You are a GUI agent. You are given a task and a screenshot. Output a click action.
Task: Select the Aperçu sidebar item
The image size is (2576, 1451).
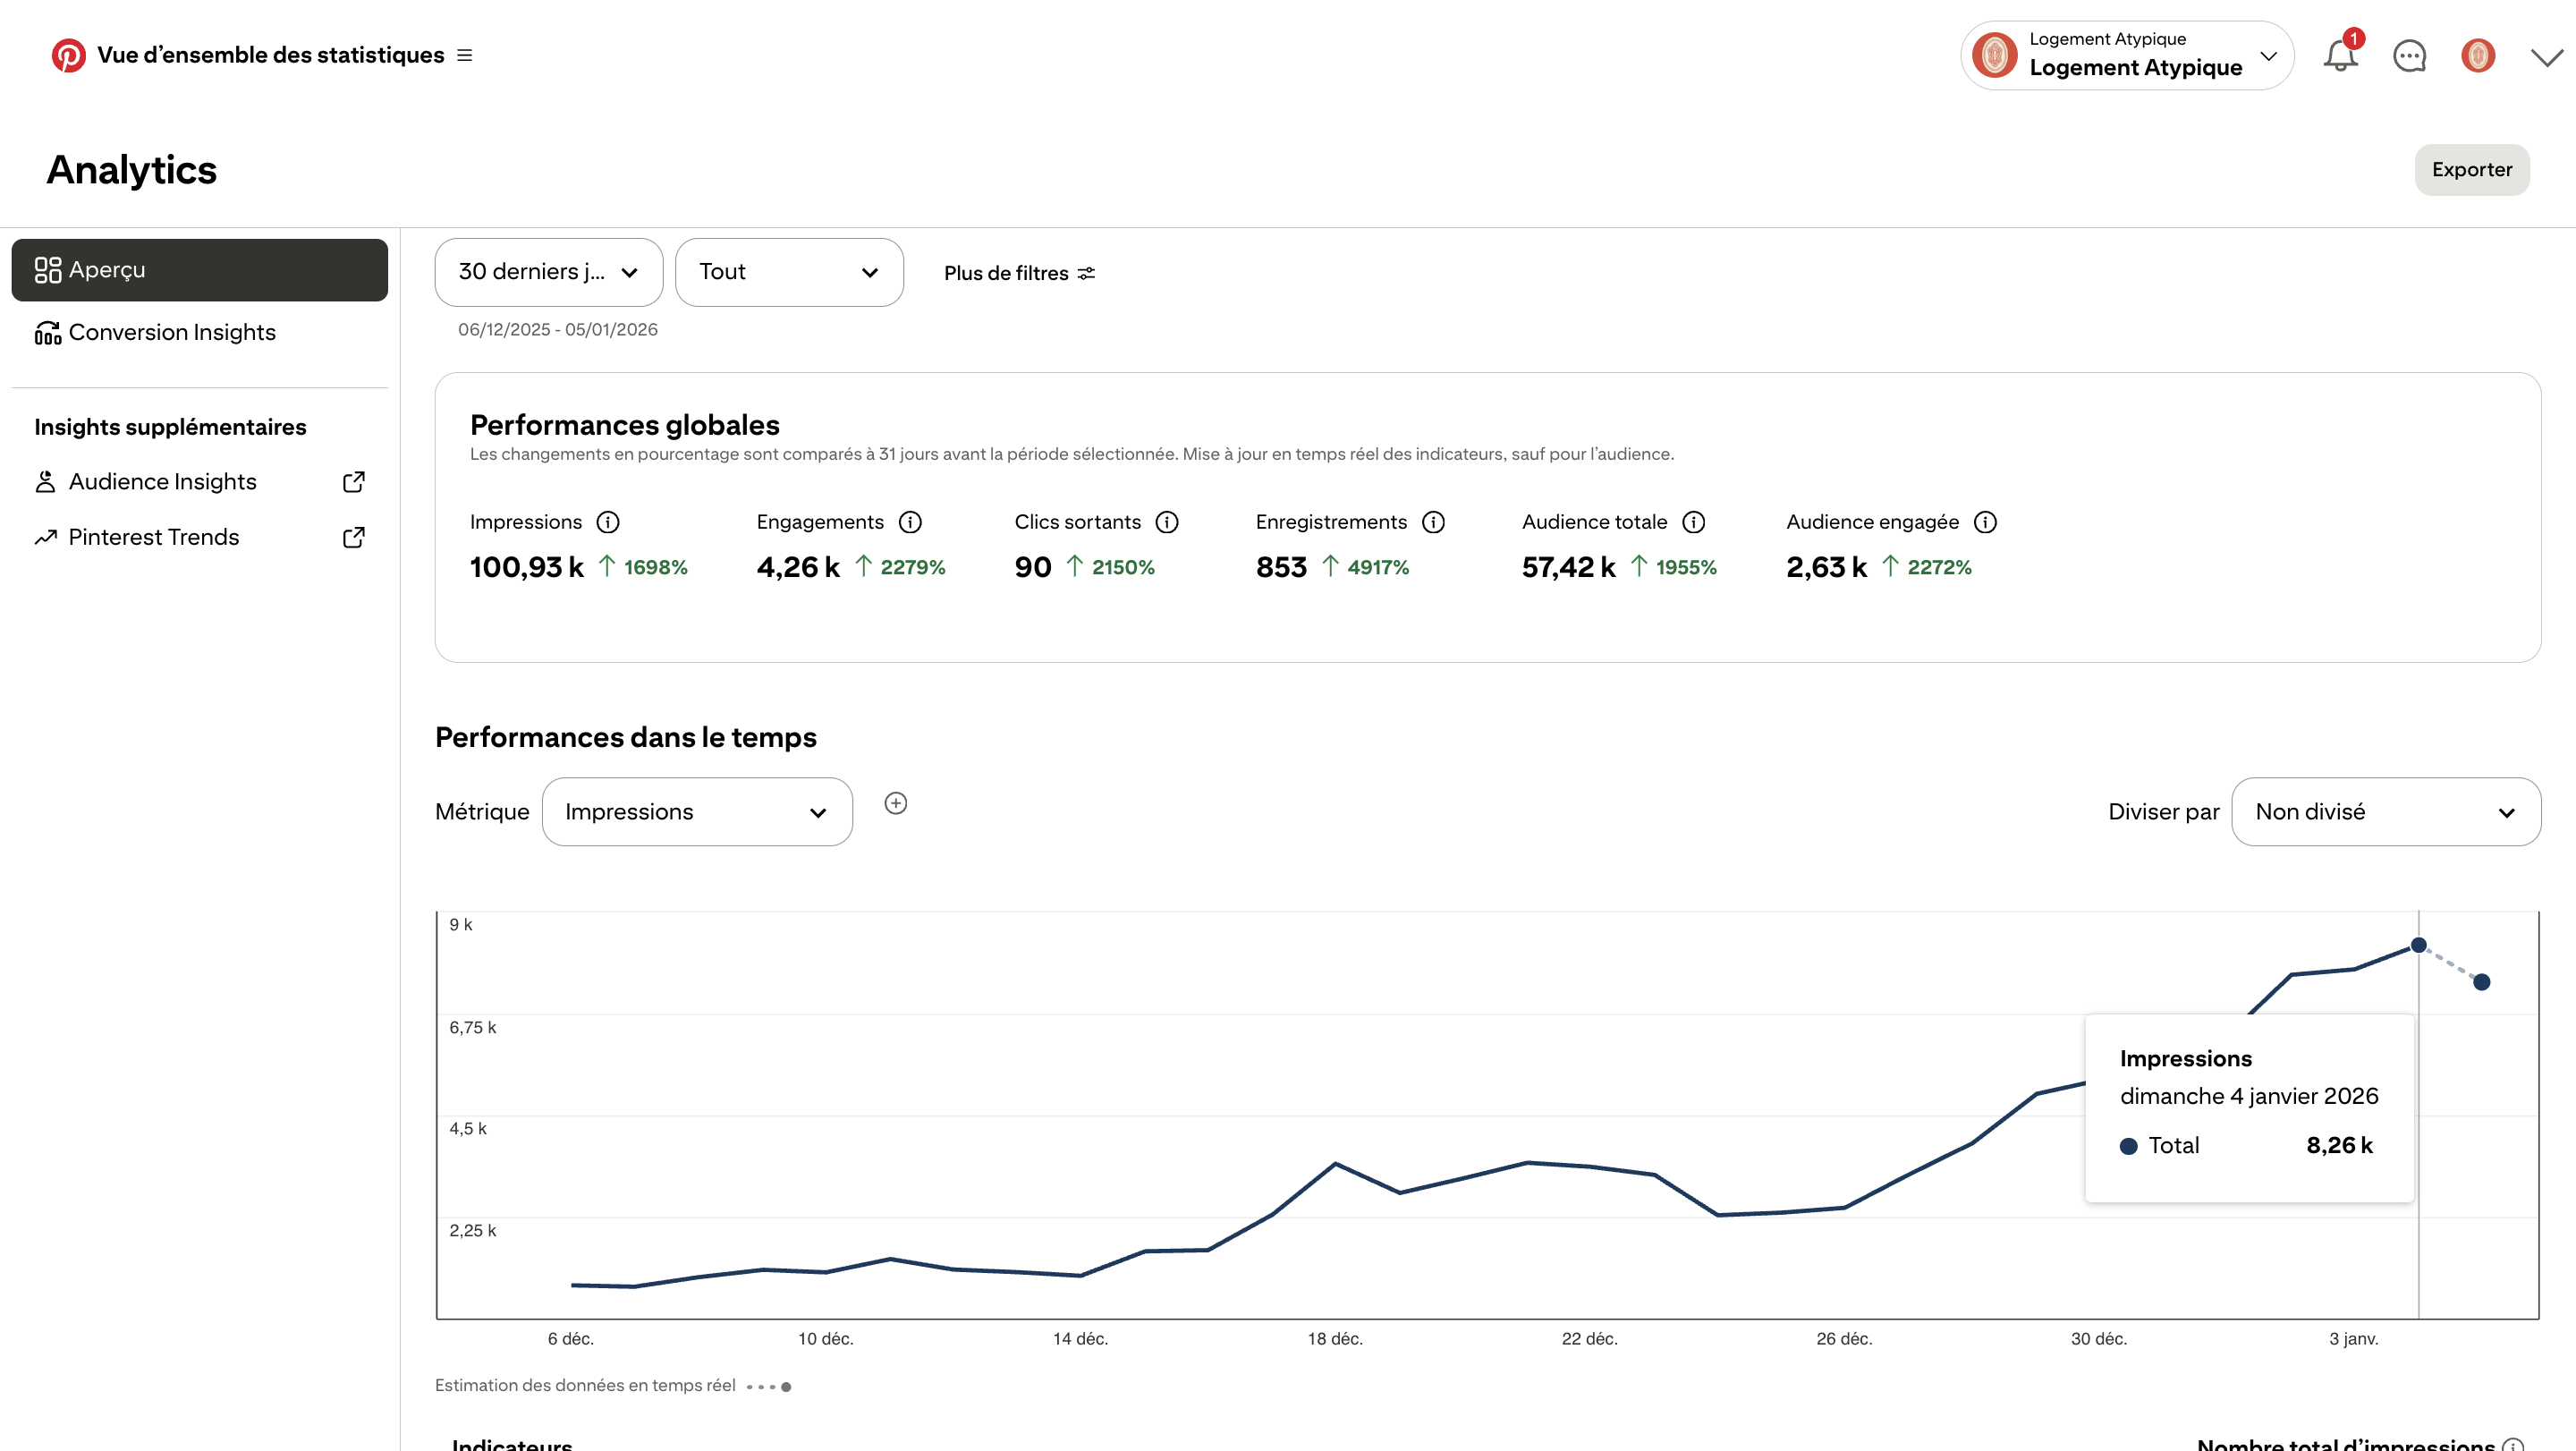click(x=199, y=270)
